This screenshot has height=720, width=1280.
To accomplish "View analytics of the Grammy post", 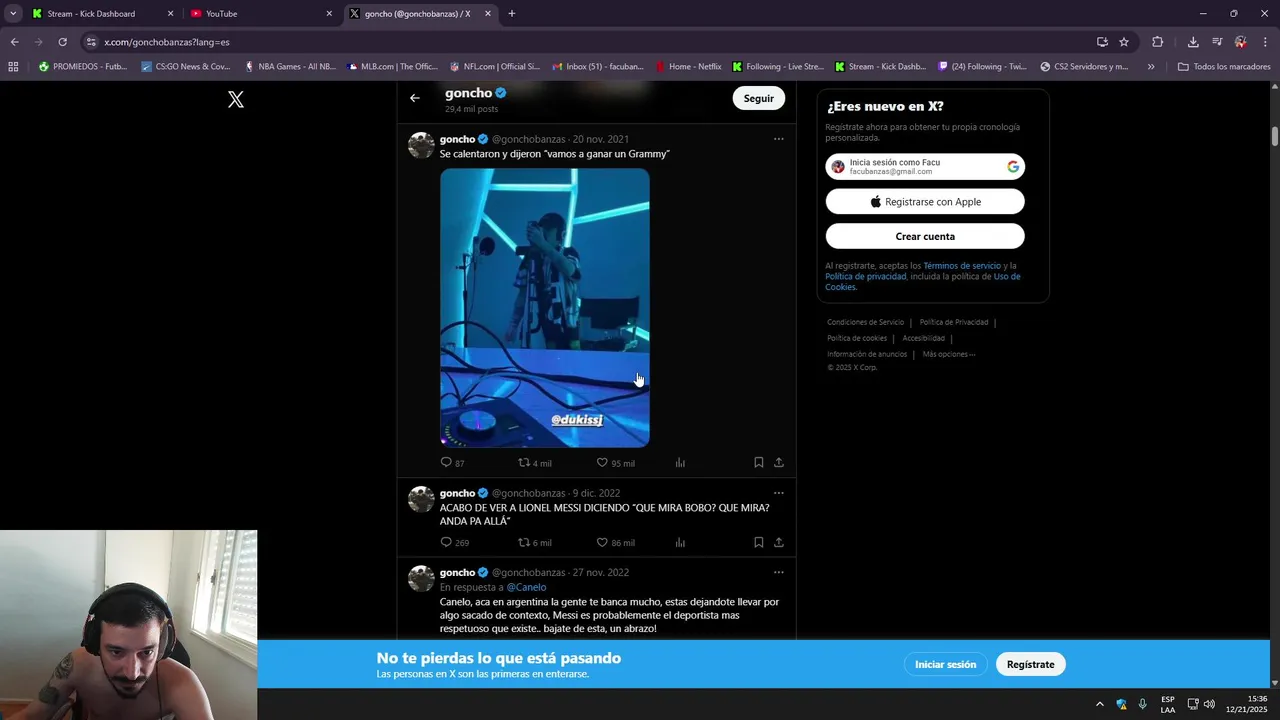I will coord(680,462).
